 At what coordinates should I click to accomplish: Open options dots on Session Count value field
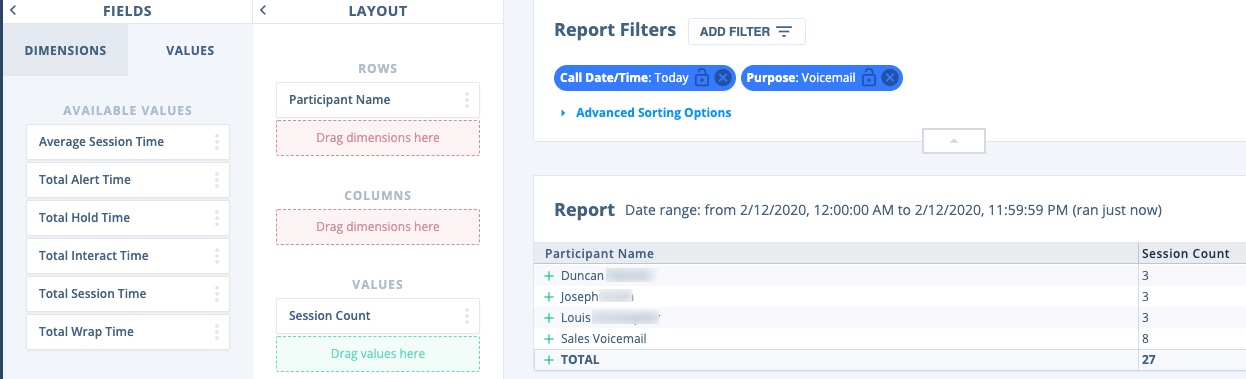[x=467, y=316]
